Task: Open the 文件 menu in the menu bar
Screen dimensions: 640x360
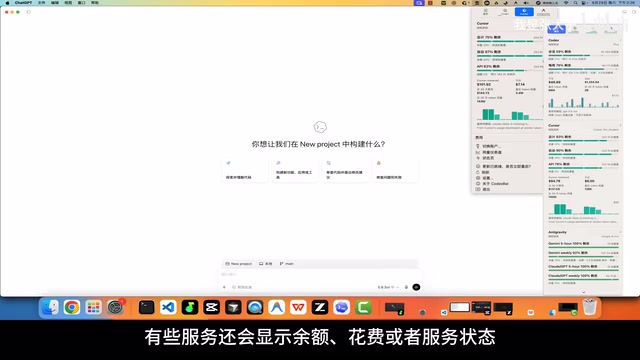Action: [42, 3]
